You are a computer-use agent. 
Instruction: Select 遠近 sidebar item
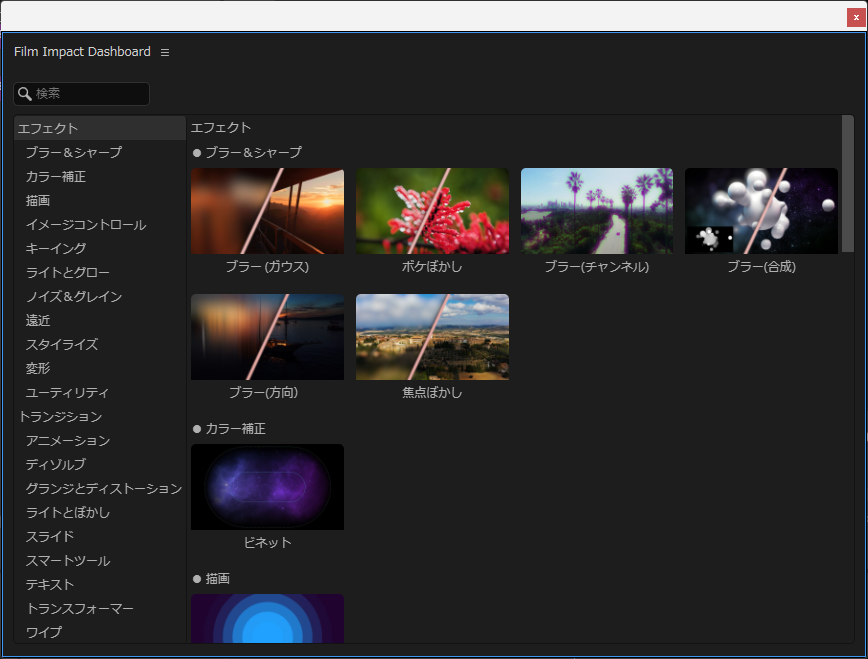click(38, 321)
